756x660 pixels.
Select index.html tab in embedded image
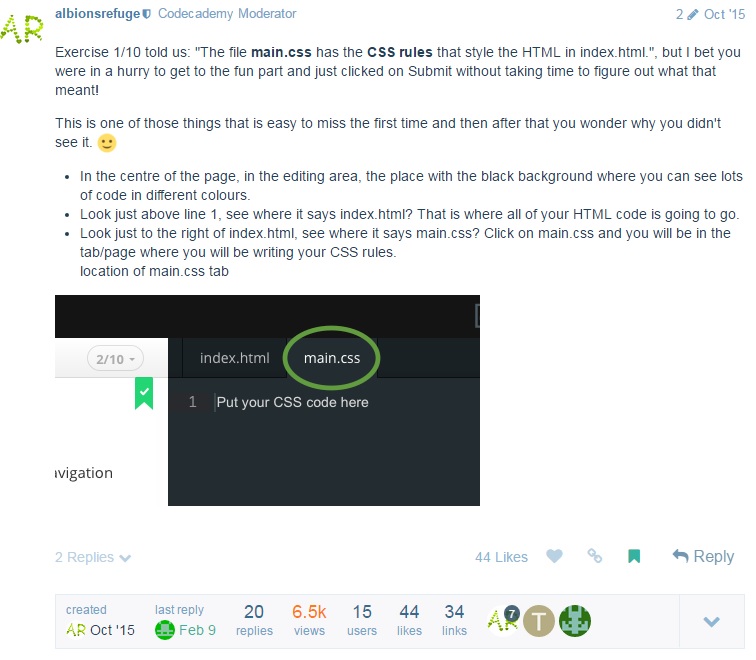coord(235,358)
